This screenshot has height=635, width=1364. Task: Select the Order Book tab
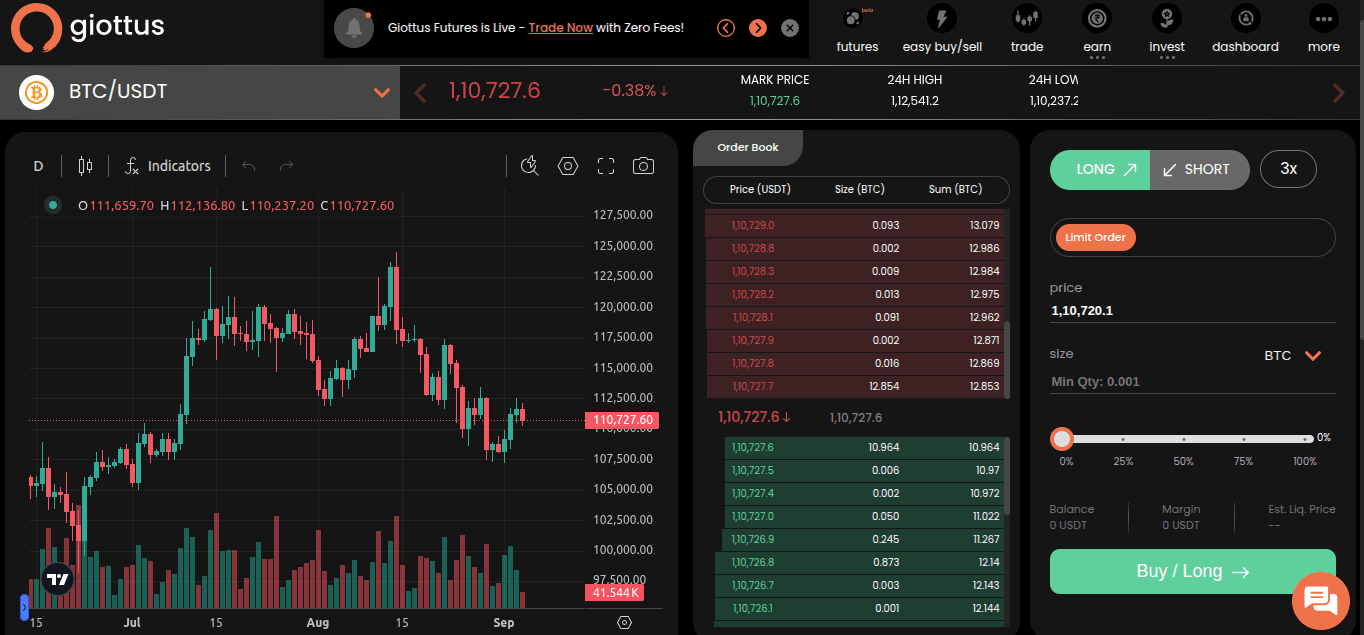(748, 148)
